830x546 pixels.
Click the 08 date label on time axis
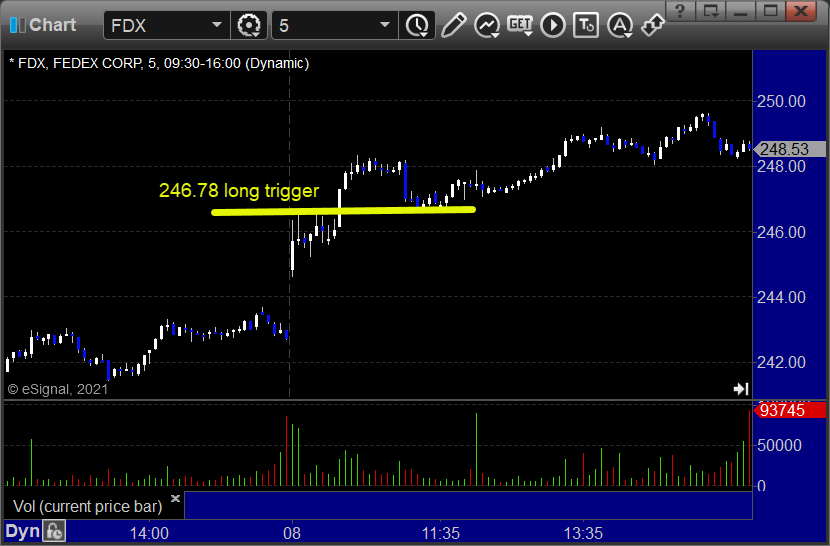click(292, 532)
